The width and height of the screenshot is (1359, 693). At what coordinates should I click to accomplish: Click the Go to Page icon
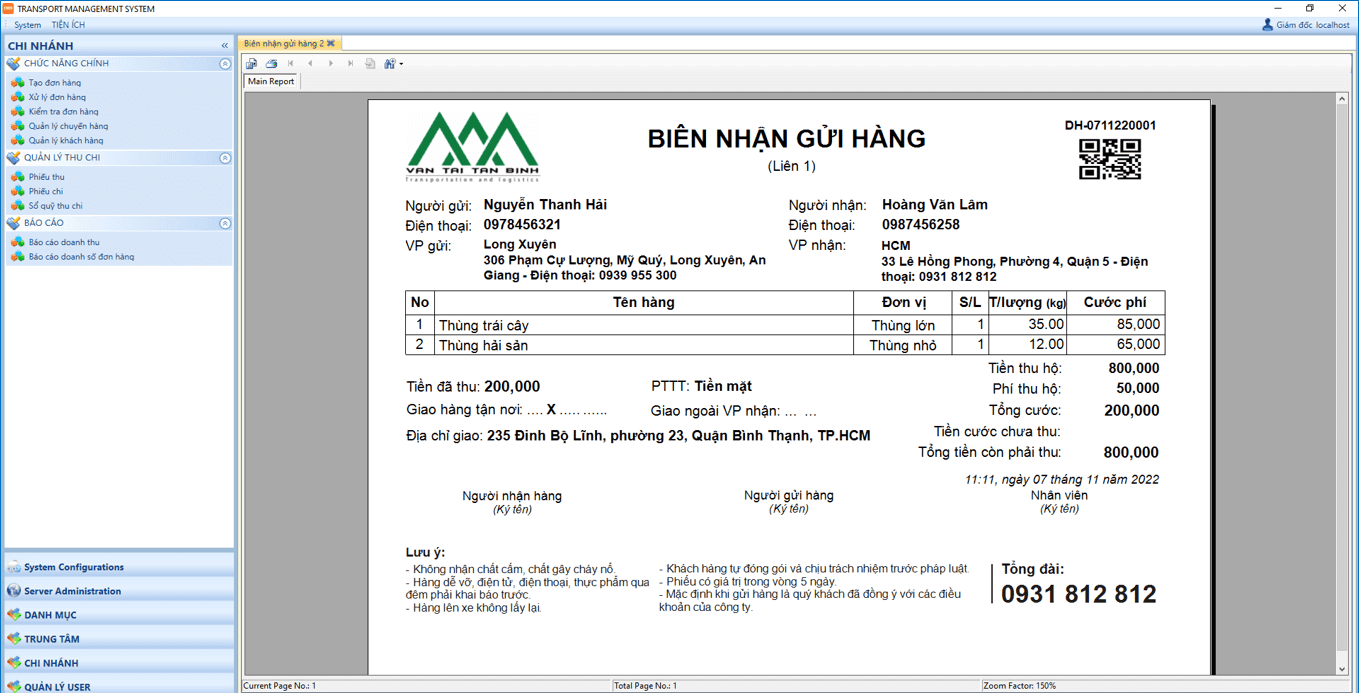[x=370, y=64]
